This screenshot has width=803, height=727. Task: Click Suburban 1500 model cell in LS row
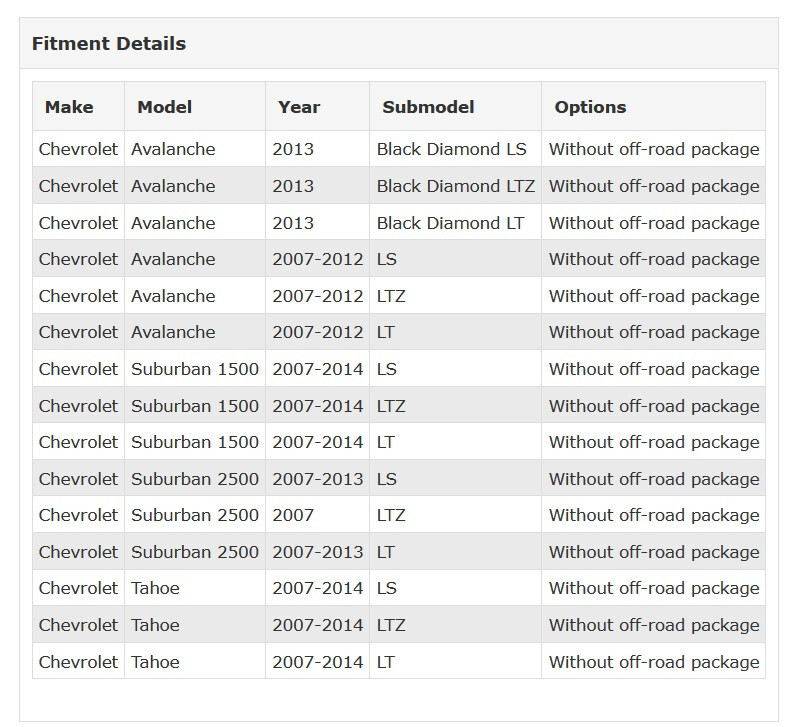point(195,369)
